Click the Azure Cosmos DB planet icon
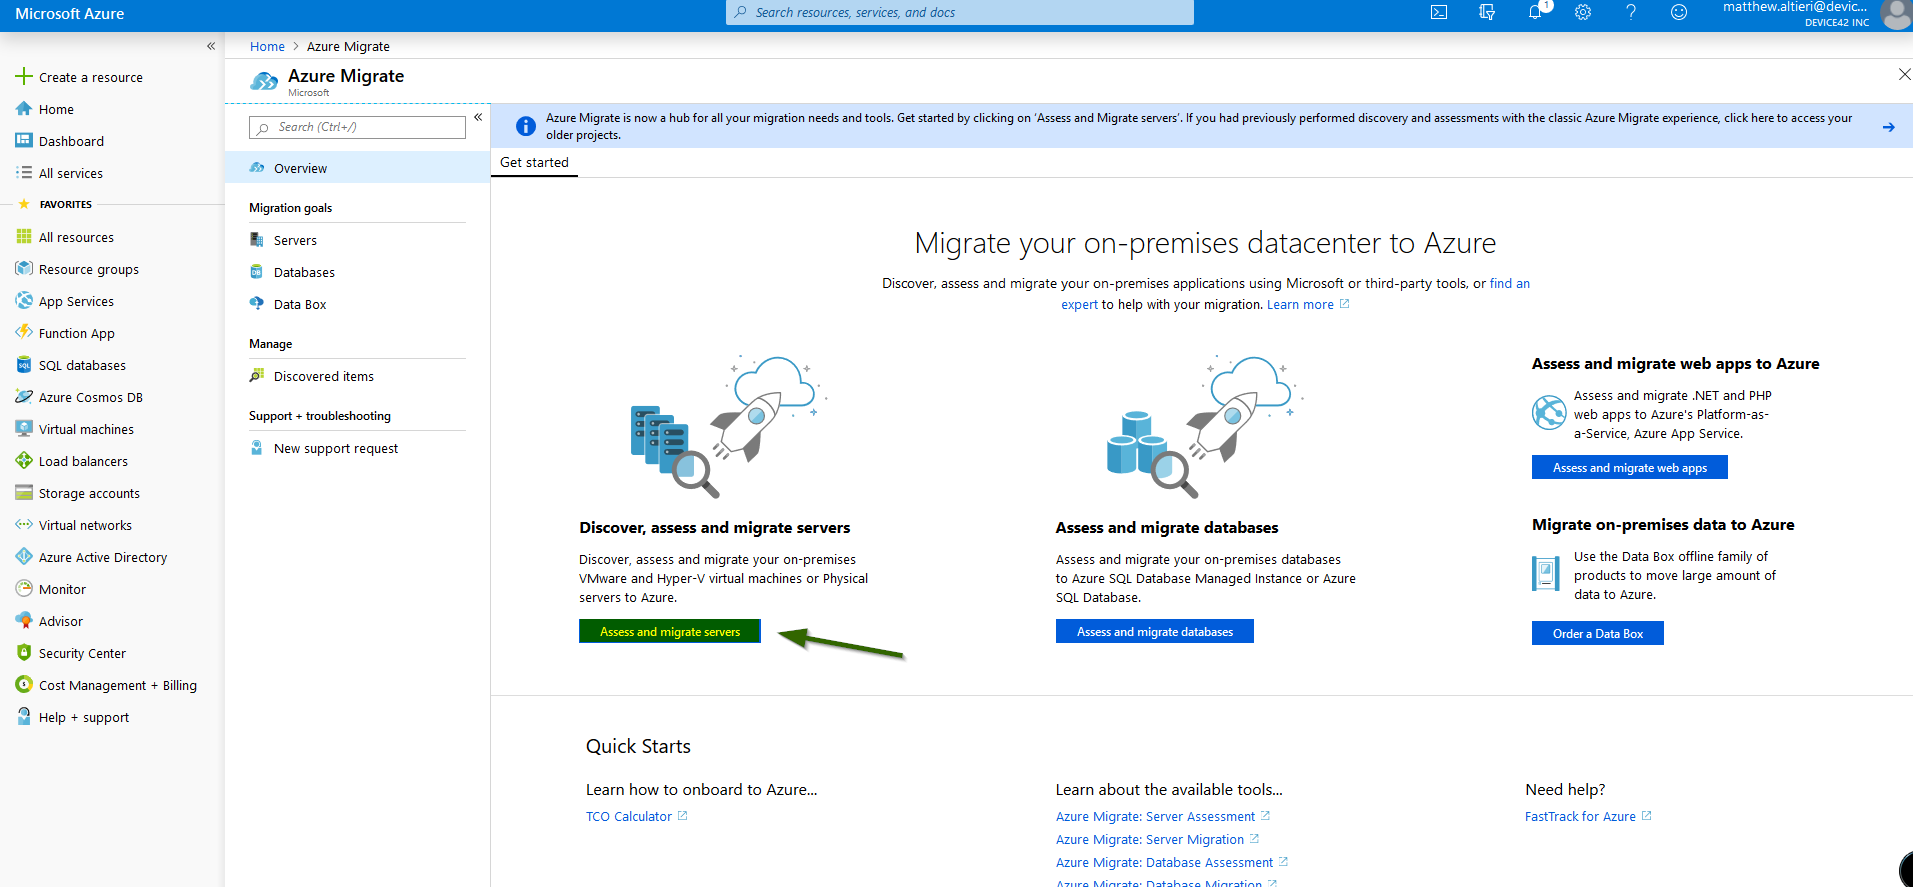Viewport: 1913px width, 887px height. 24,396
